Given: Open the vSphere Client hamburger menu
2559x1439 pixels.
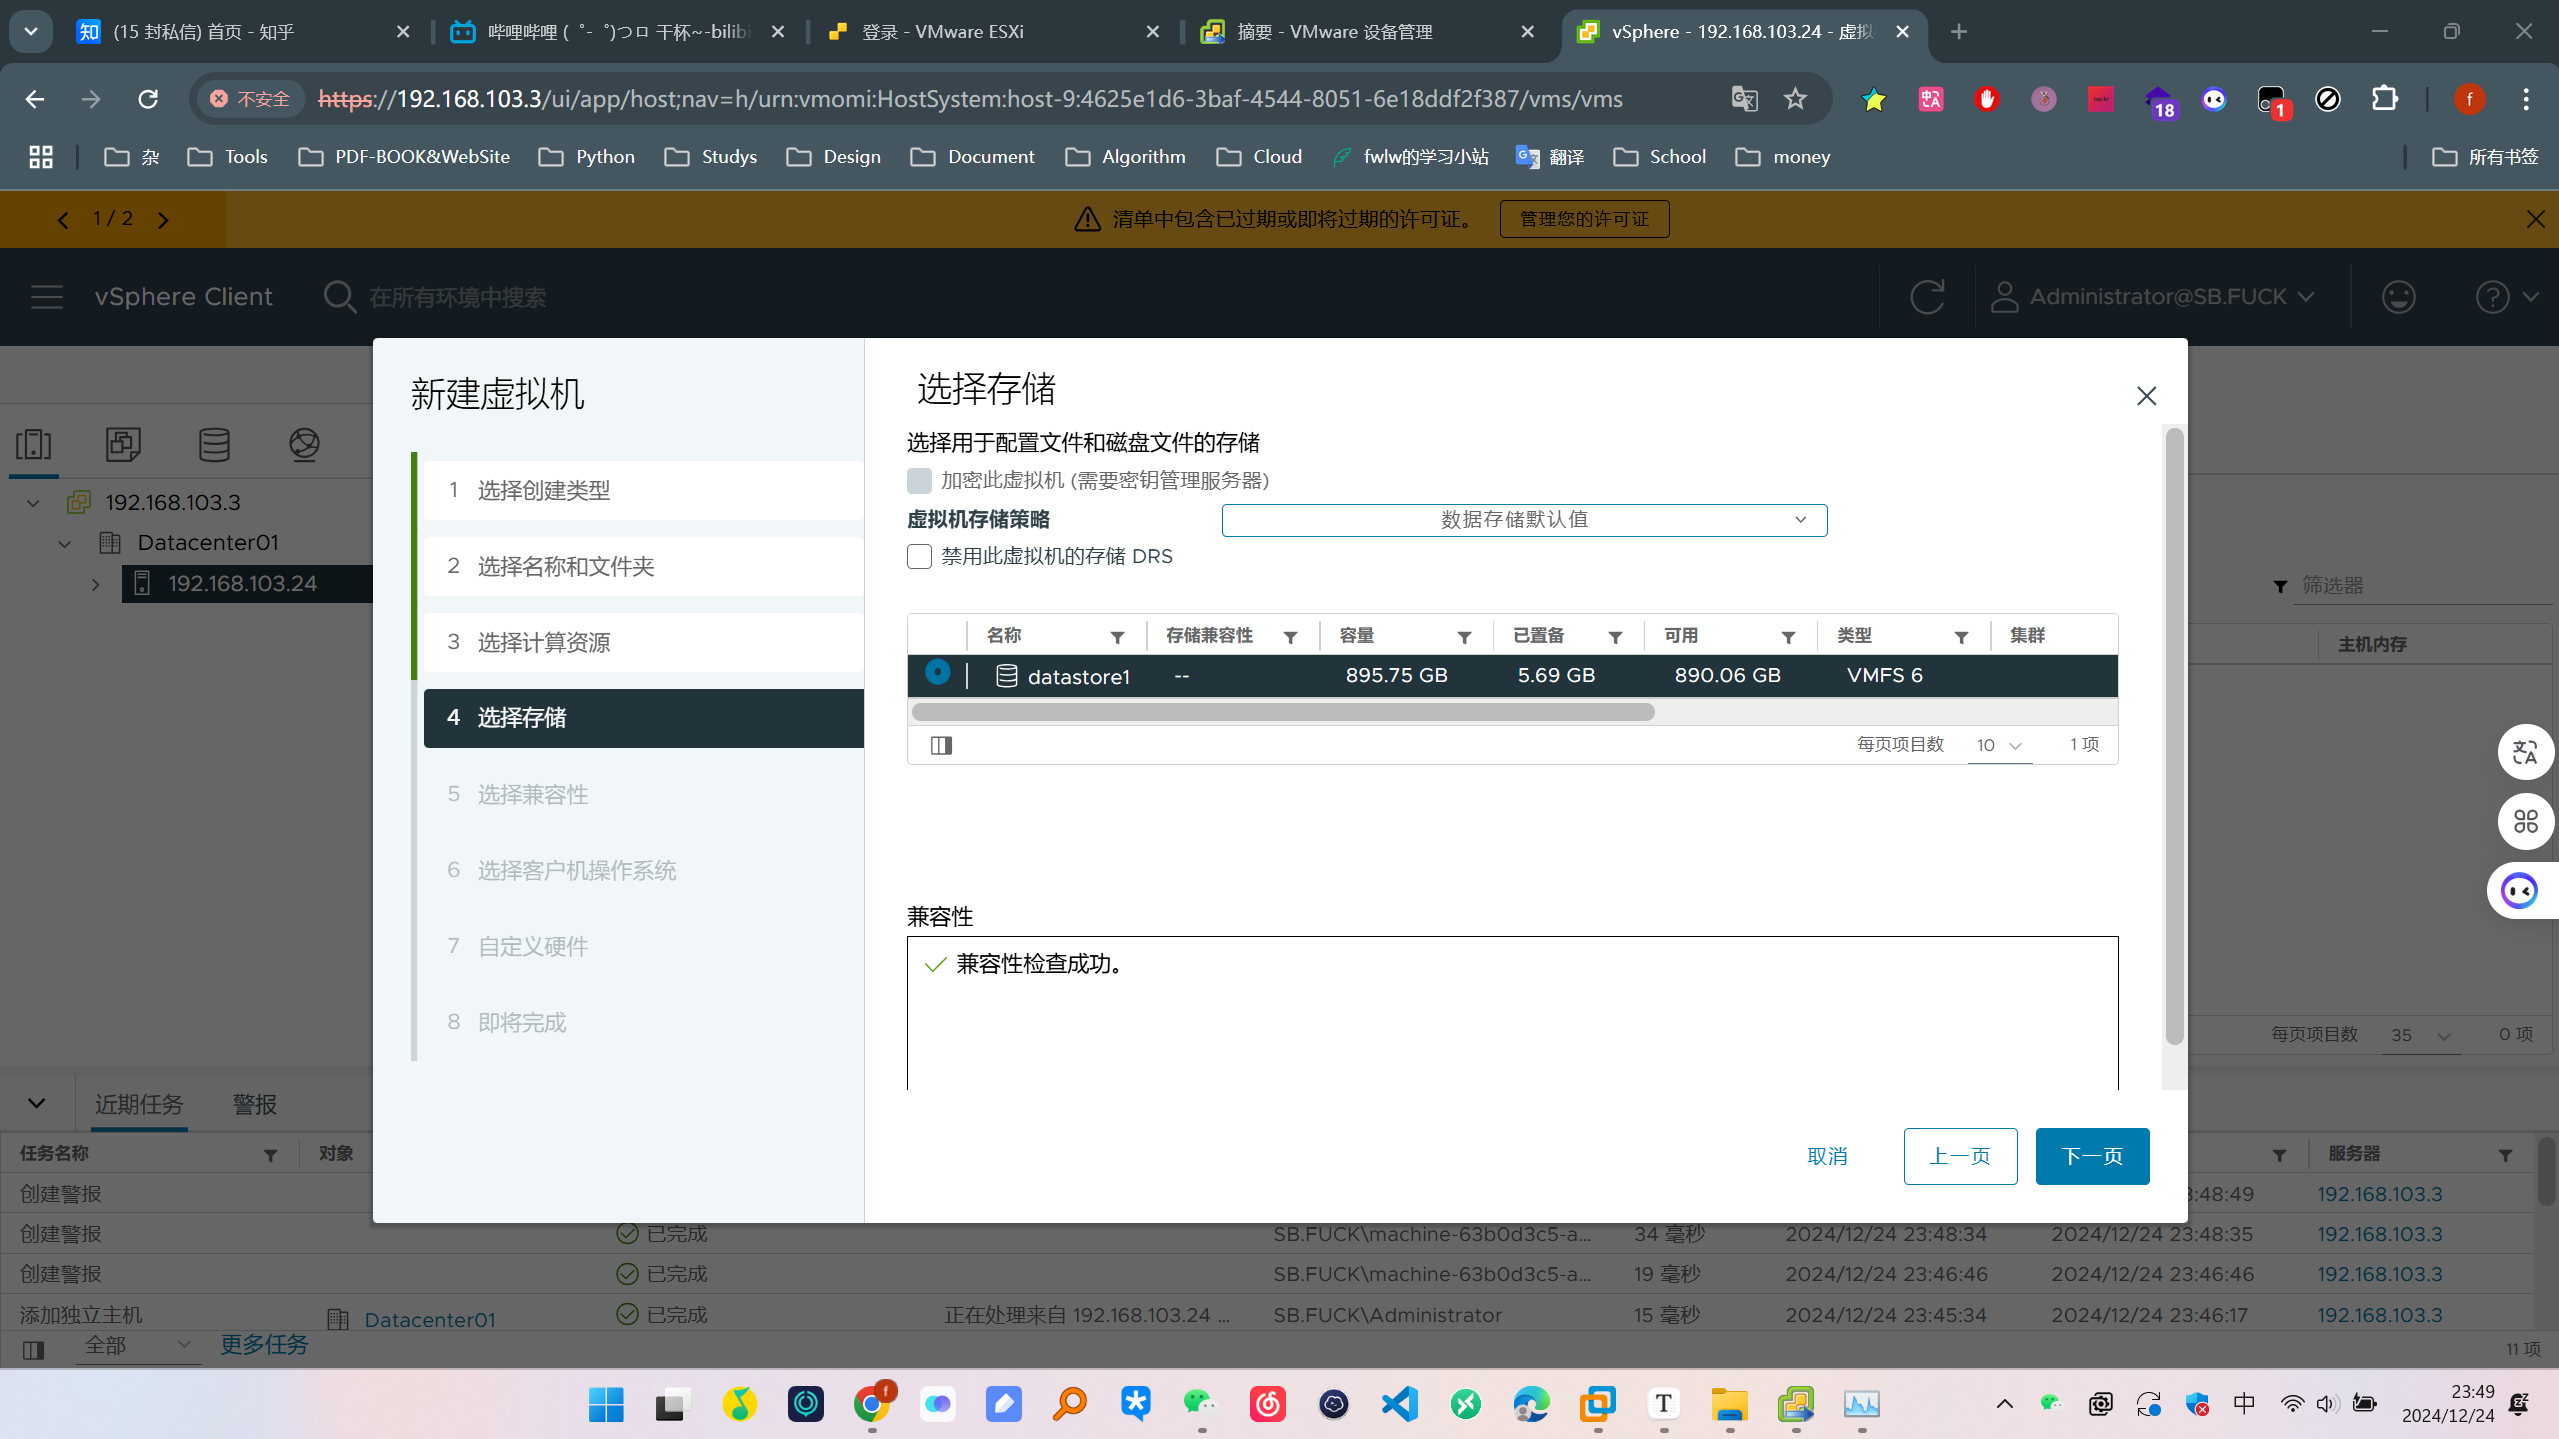Looking at the screenshot, I should tap(47, 297).
